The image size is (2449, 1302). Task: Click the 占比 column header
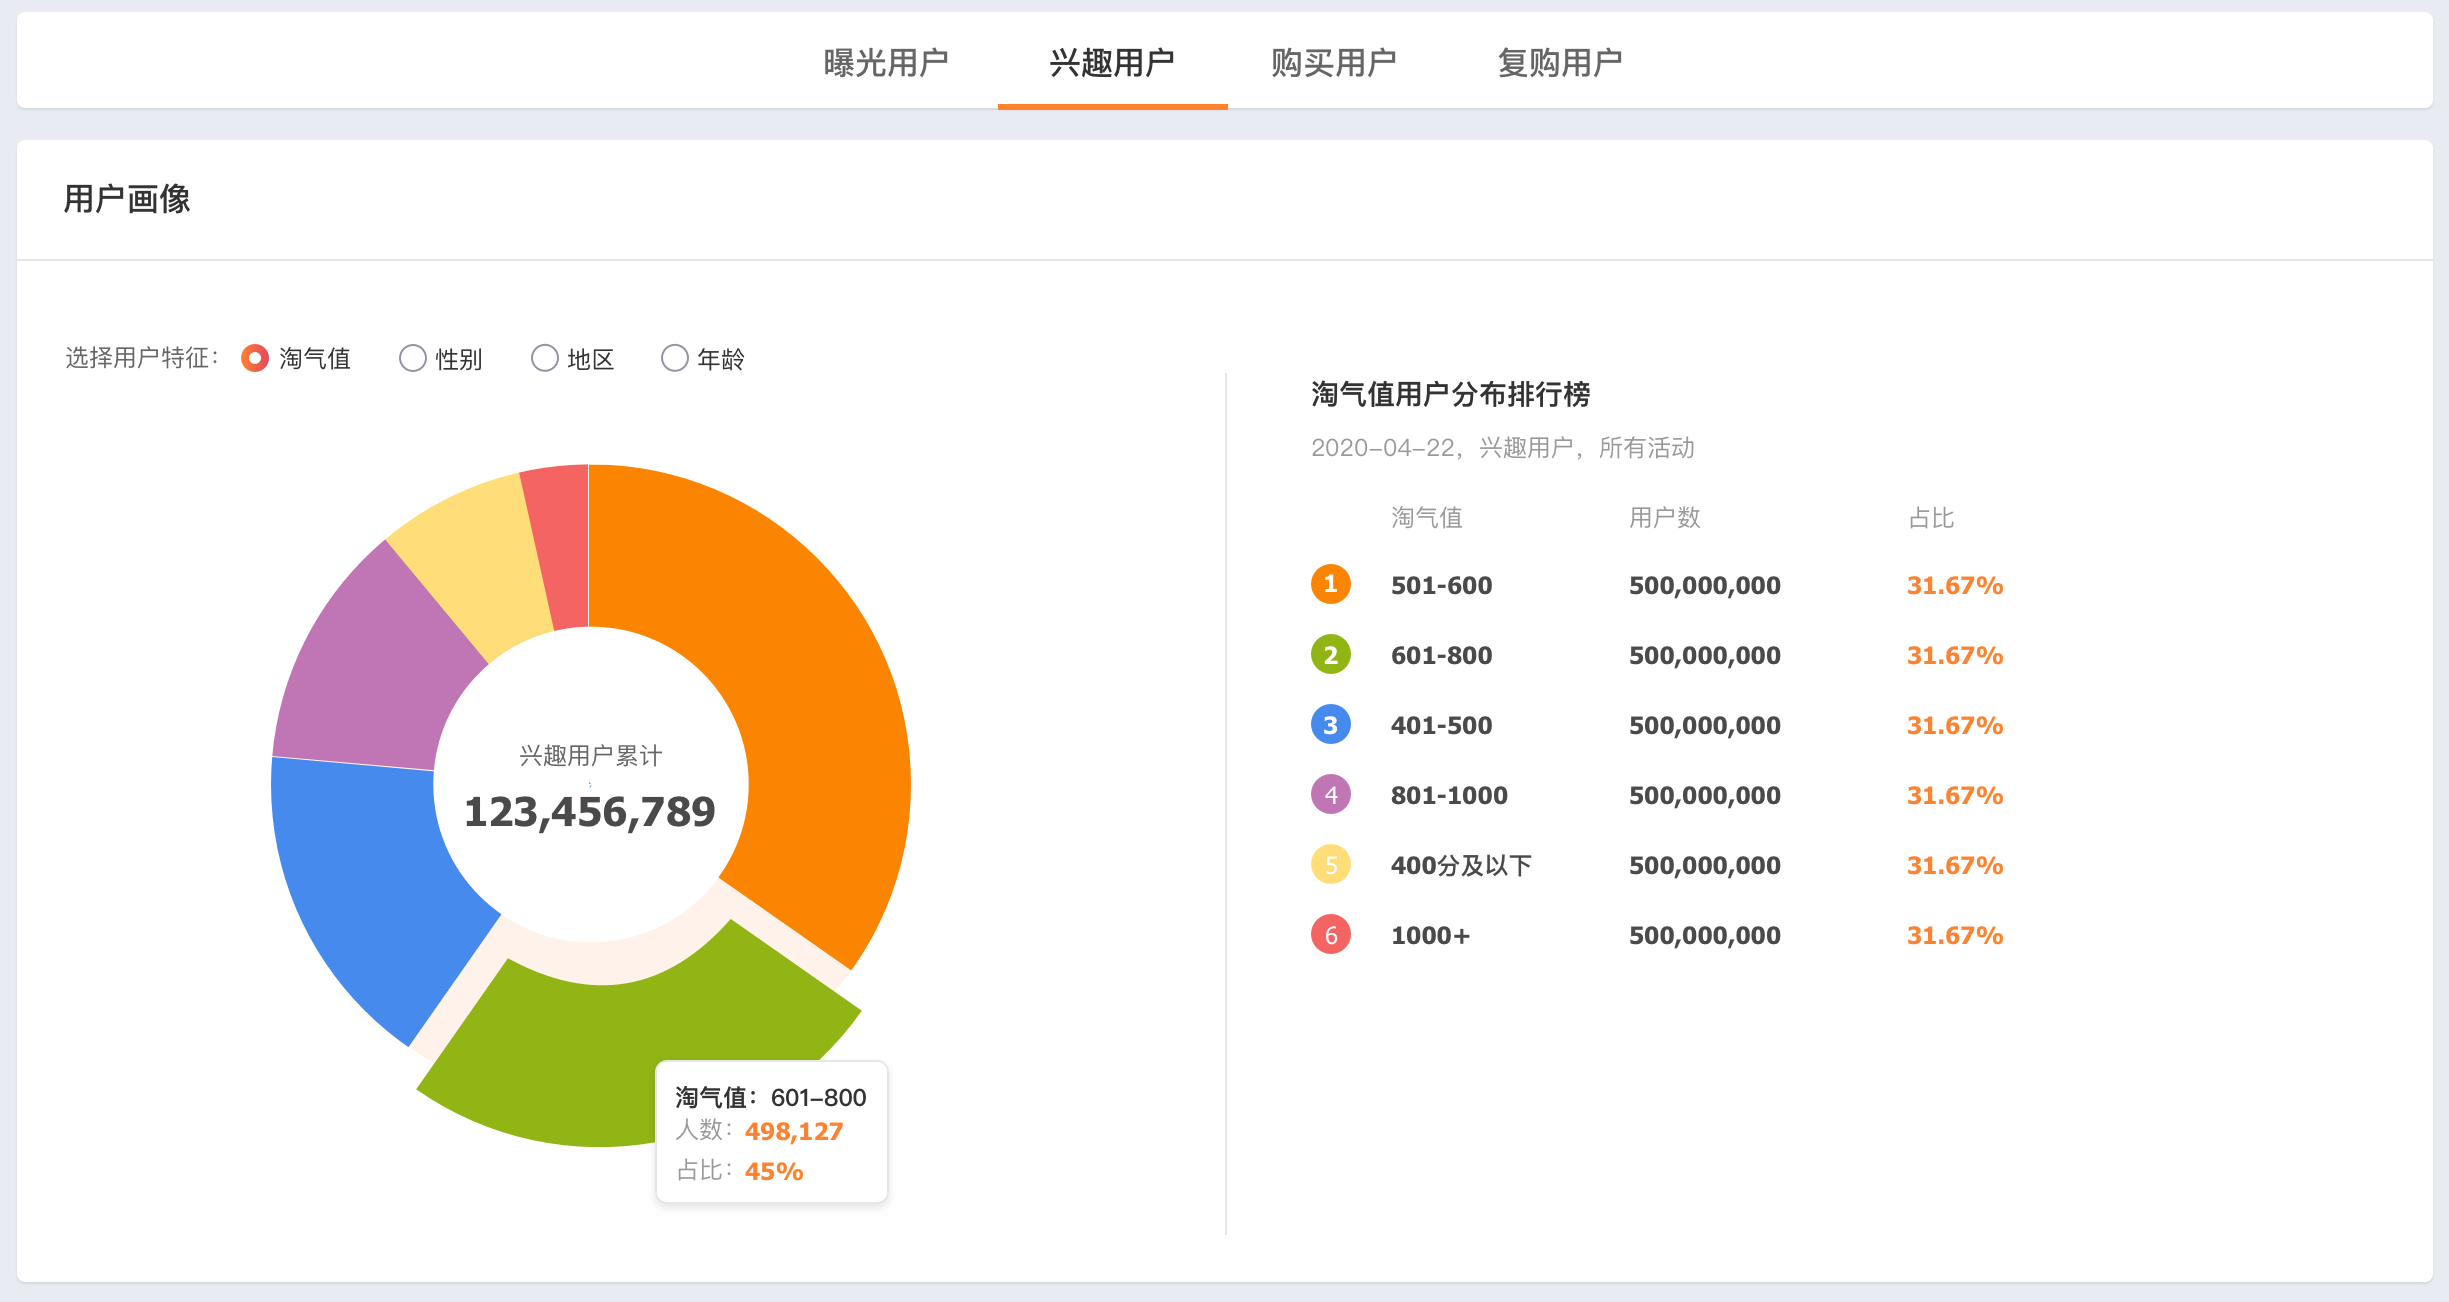pyautogui.click(x=1931, y=517)
